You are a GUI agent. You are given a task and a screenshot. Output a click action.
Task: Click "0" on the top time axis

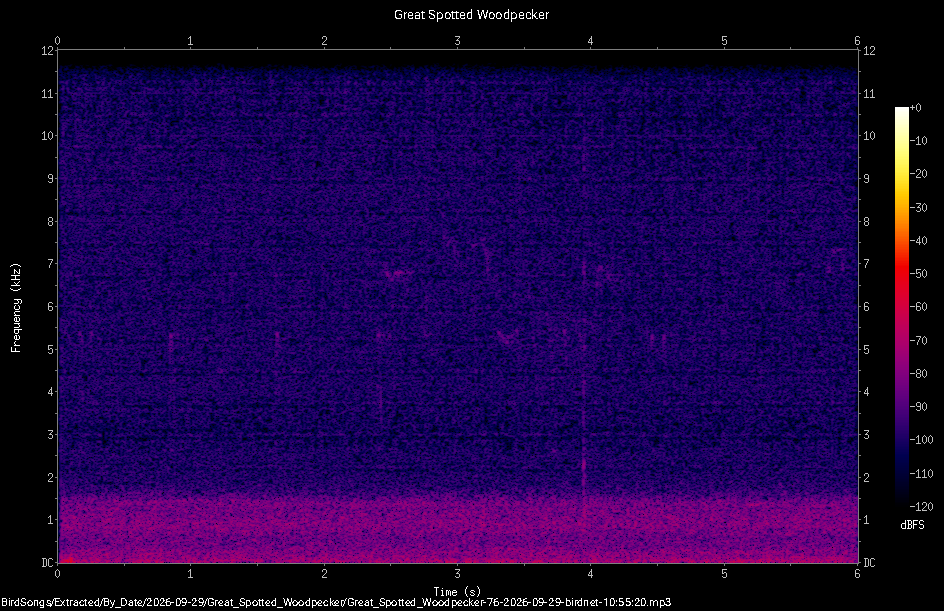(x=57, y=41)
